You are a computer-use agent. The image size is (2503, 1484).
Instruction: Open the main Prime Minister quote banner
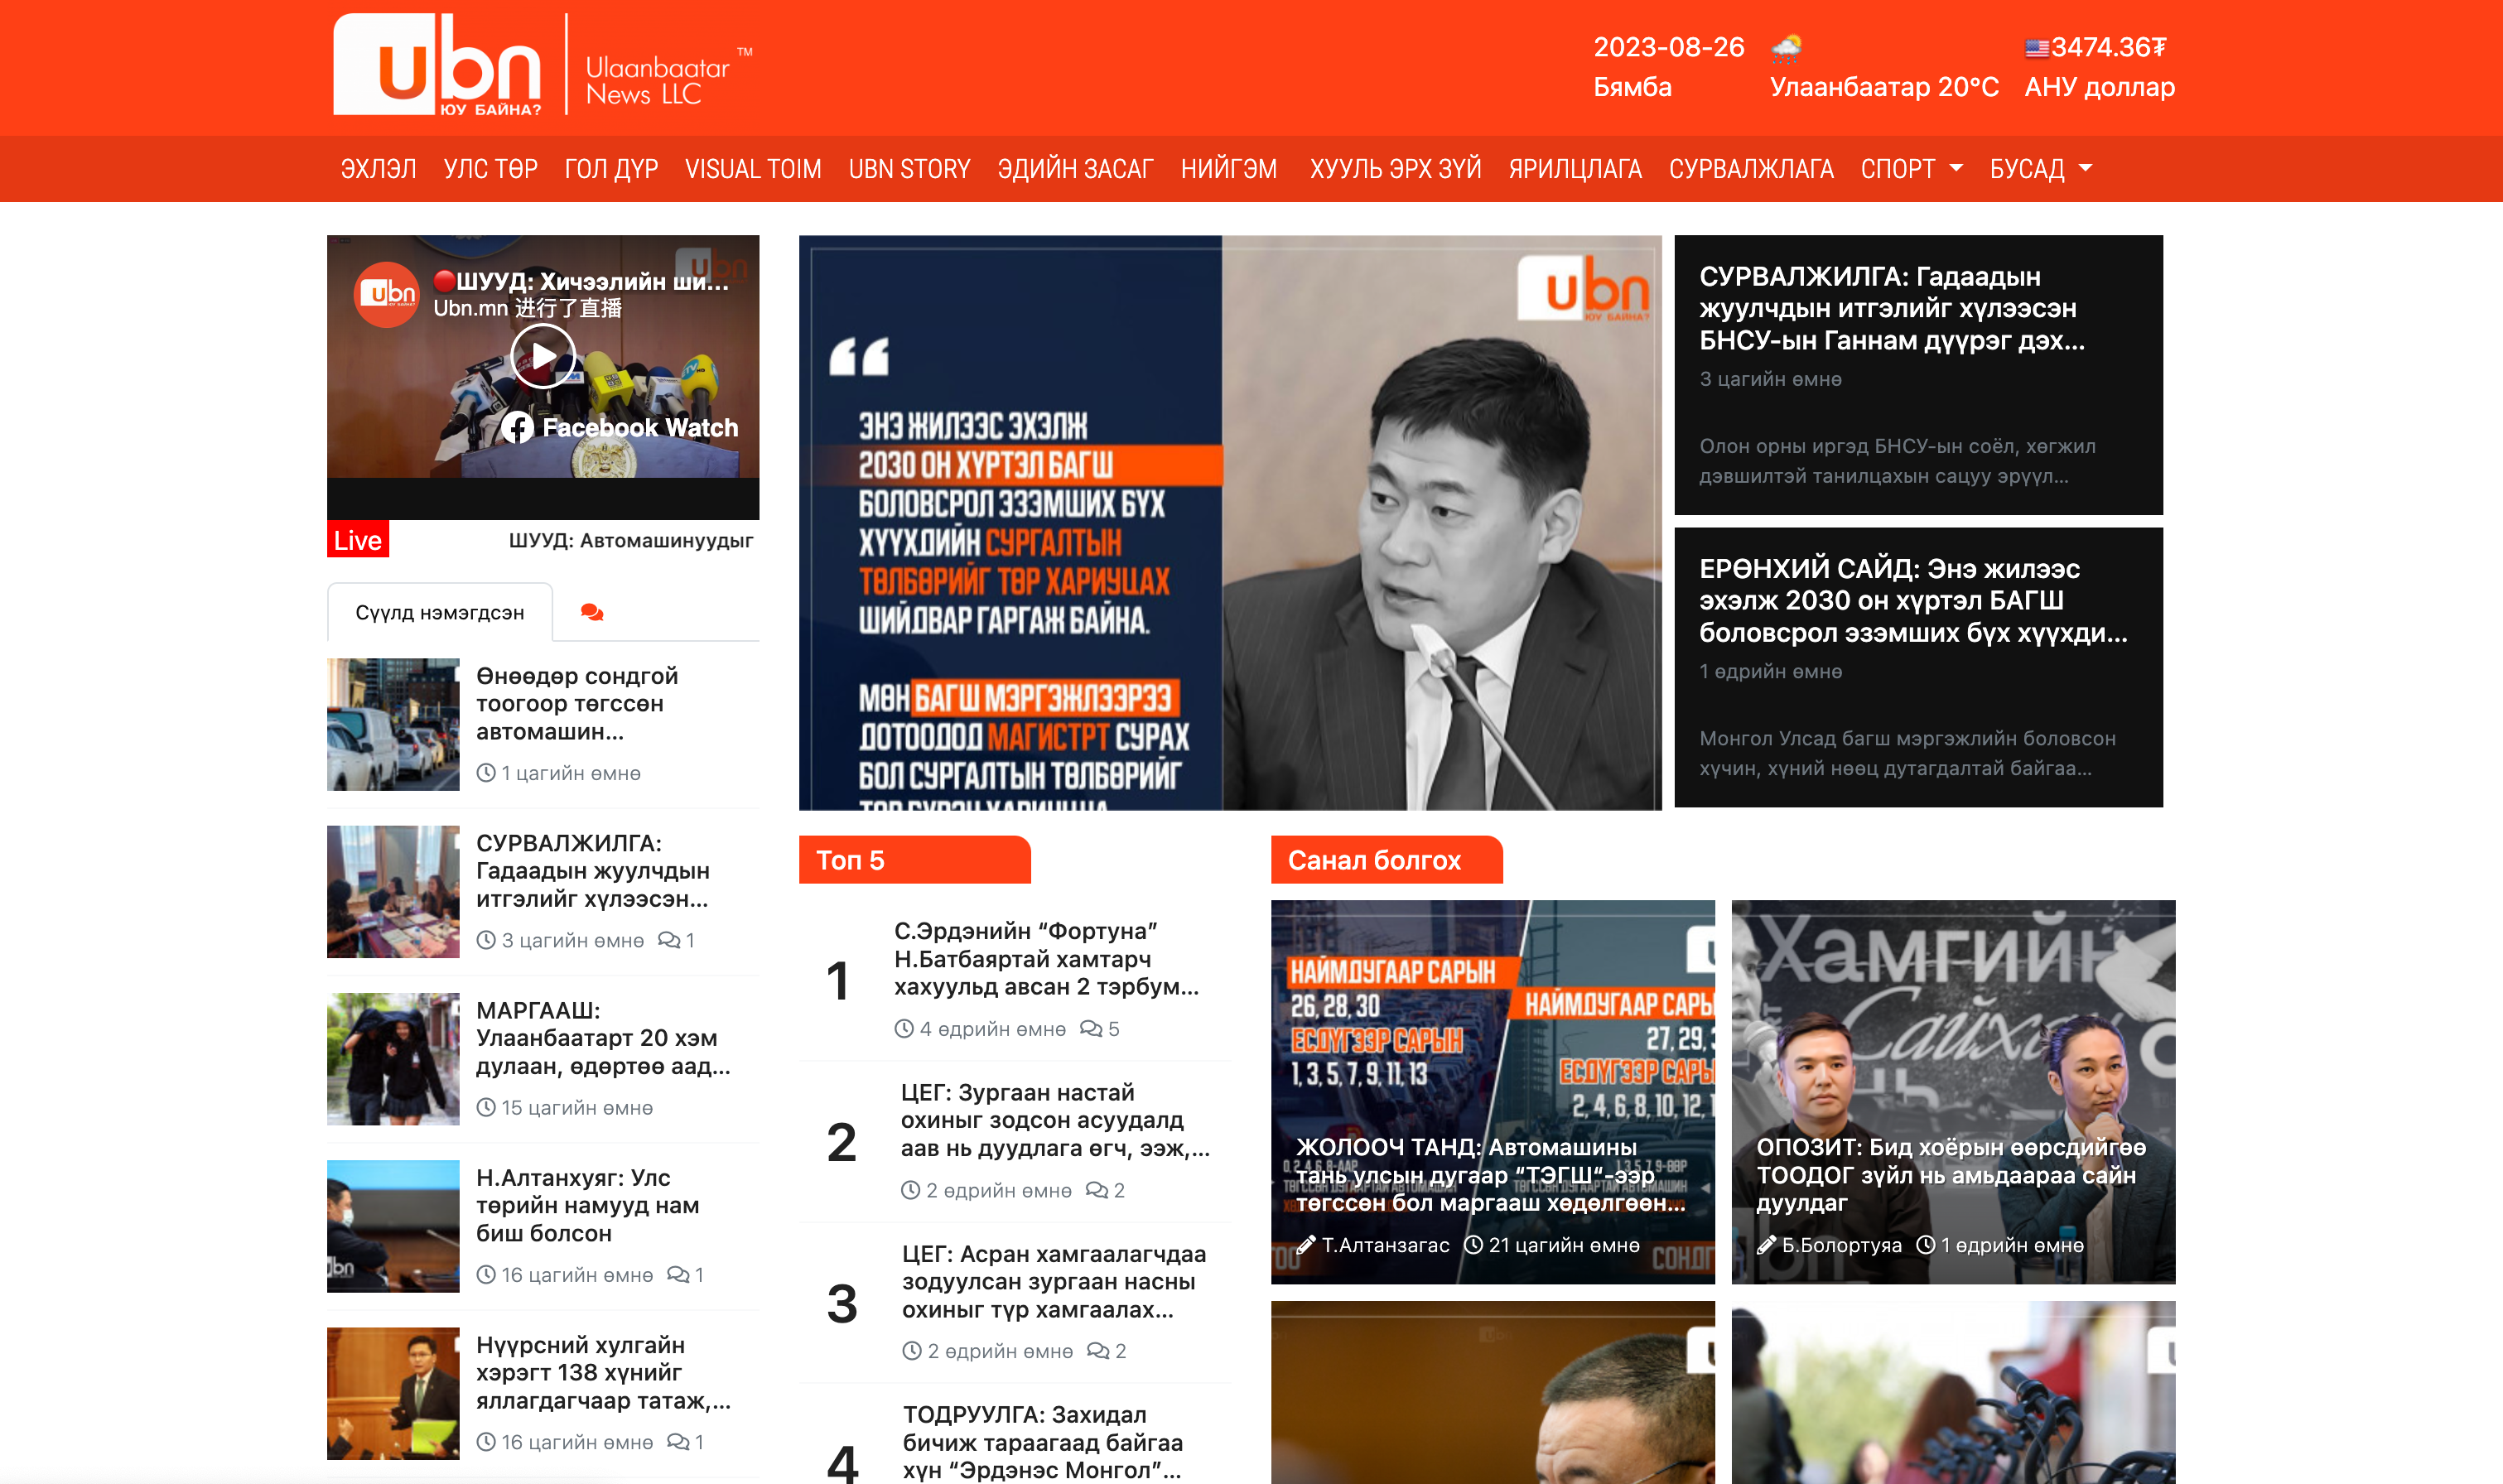pyautogui.click(x=1229, y=522)
